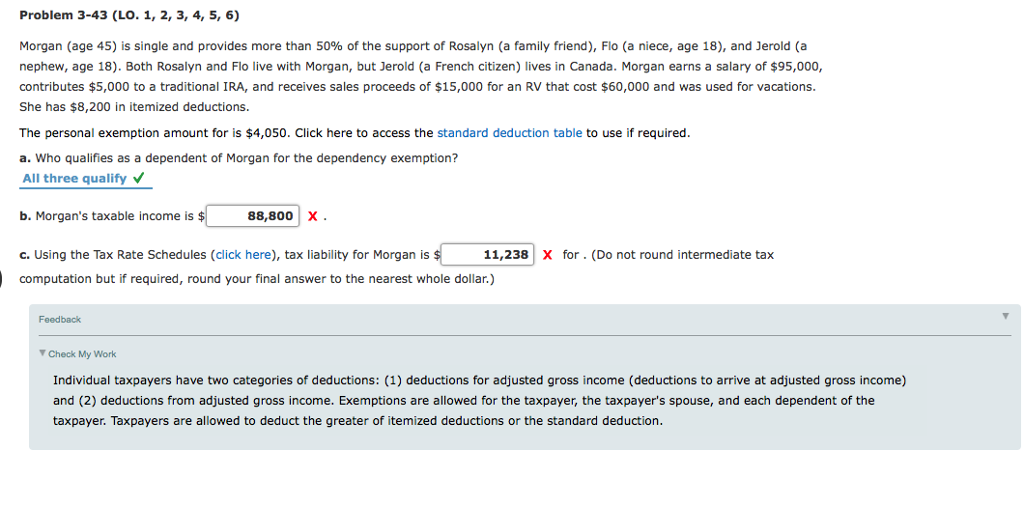Collapse the Feedback panel using the right arrow
The image size is (1024, 507).
[x=1006, y=316]
